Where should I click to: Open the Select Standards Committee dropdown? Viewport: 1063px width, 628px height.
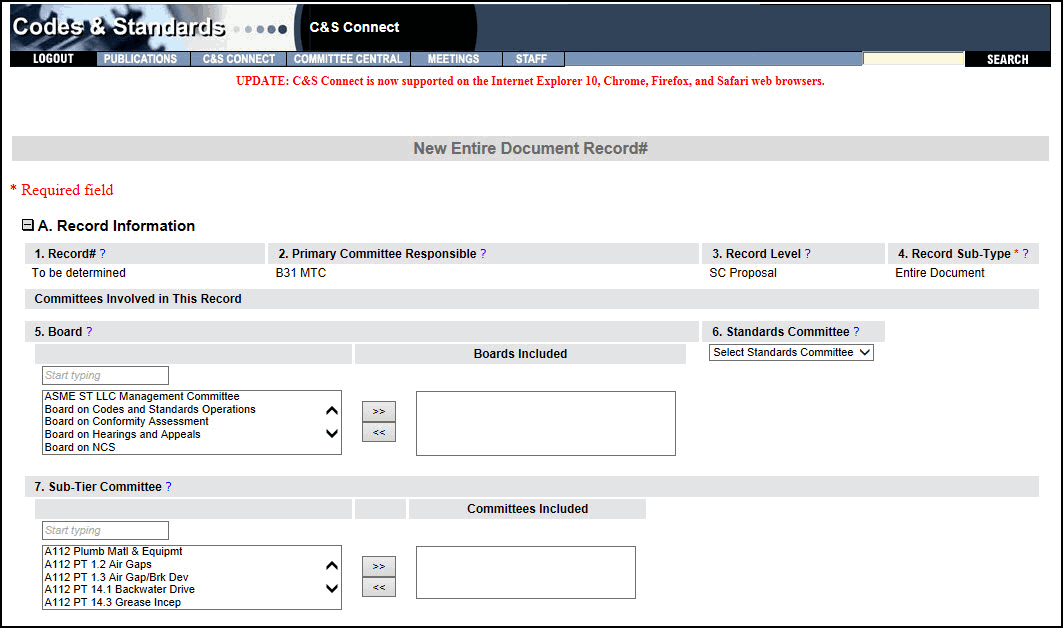pos(791,352)
